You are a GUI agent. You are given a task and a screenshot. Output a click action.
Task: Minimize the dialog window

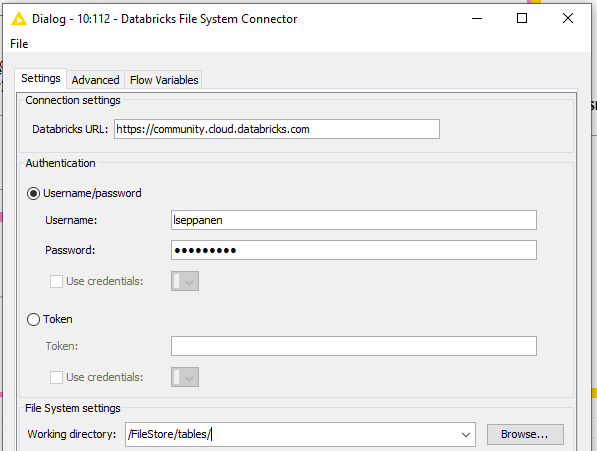coord(477,18)
